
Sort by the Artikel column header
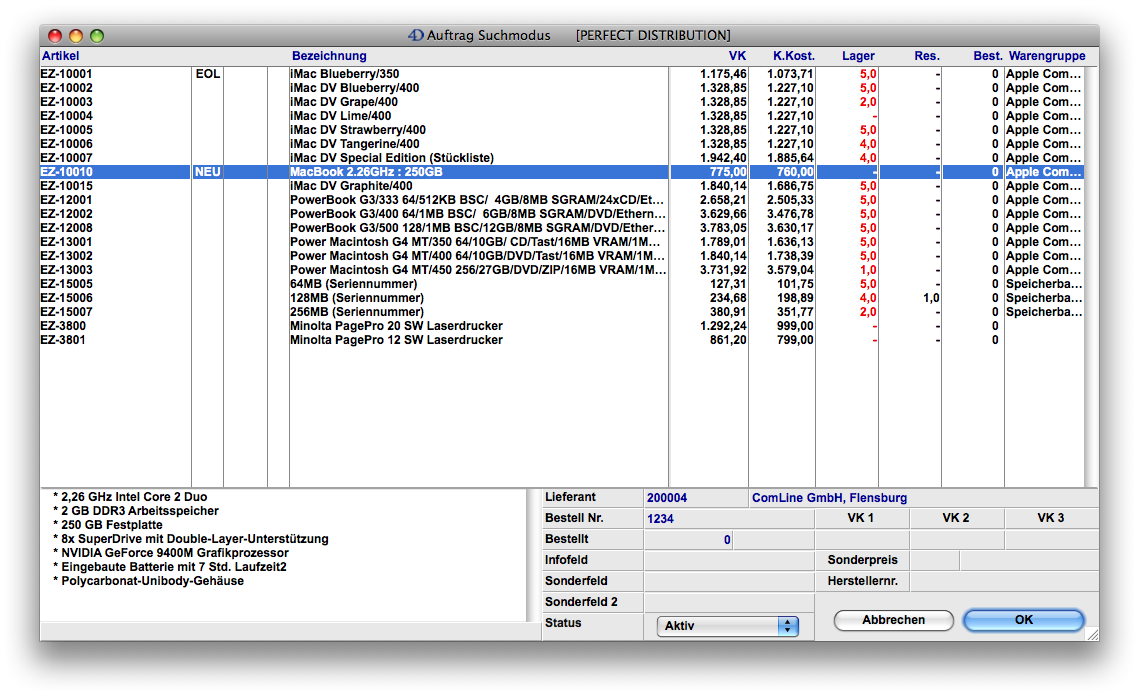[x=60, y=56]
